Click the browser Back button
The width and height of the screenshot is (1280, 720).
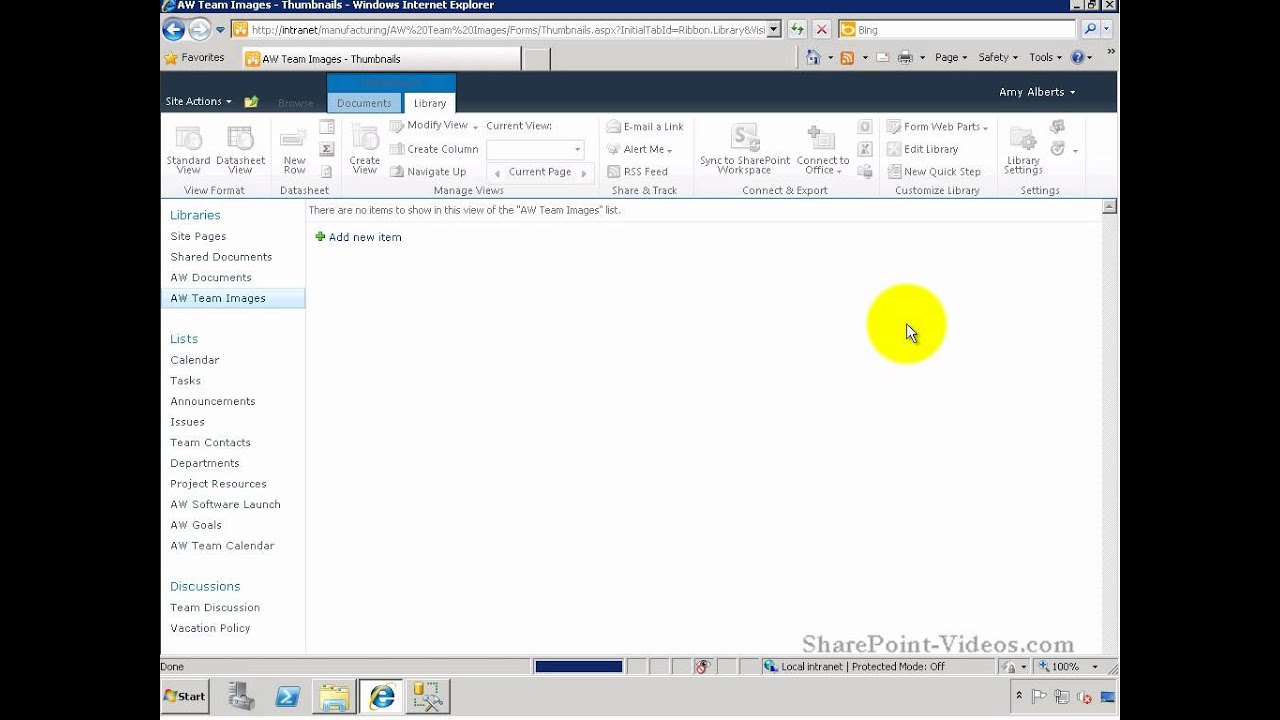174,29
